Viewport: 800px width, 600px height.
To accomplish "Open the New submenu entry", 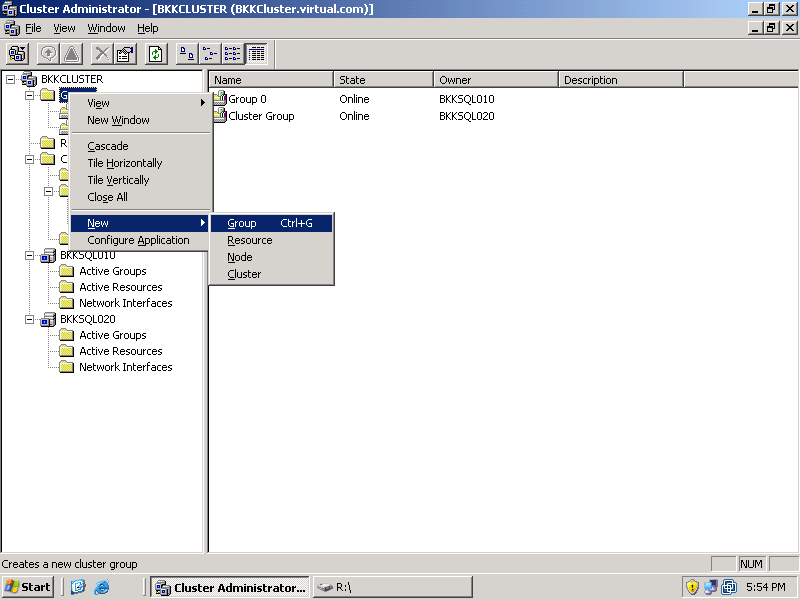I will (x=140, y=223).
